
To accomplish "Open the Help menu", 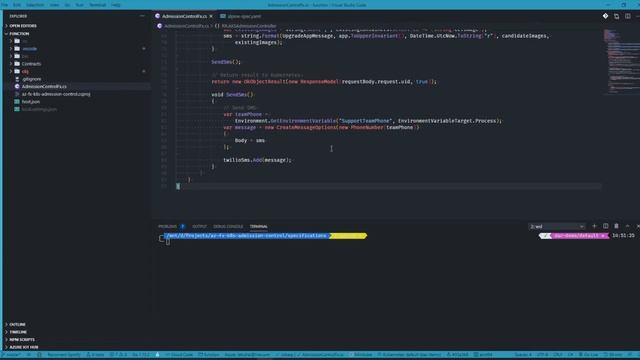I will (x=116, y=5).
